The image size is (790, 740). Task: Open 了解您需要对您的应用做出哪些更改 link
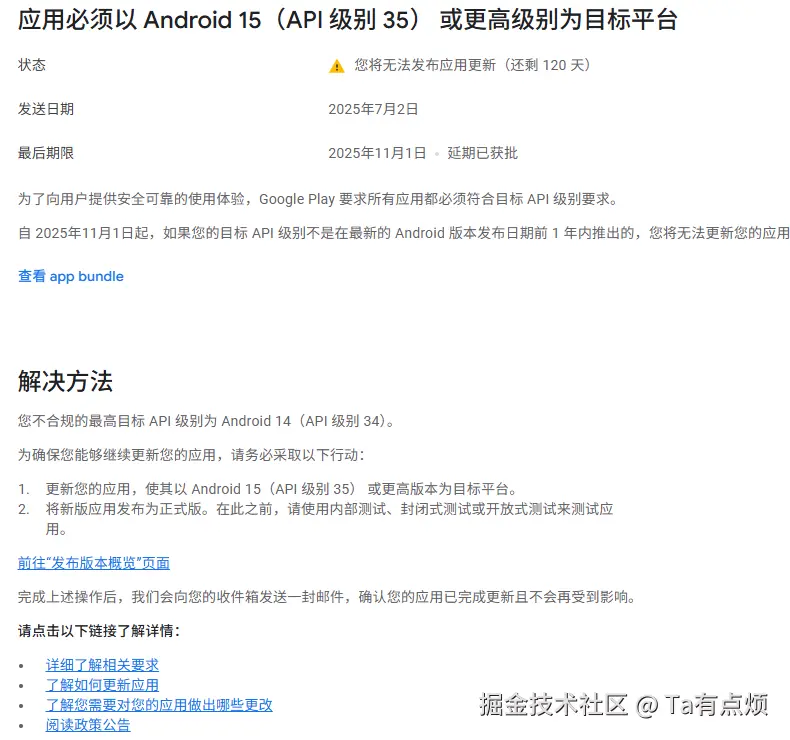(x=159, y=705)
